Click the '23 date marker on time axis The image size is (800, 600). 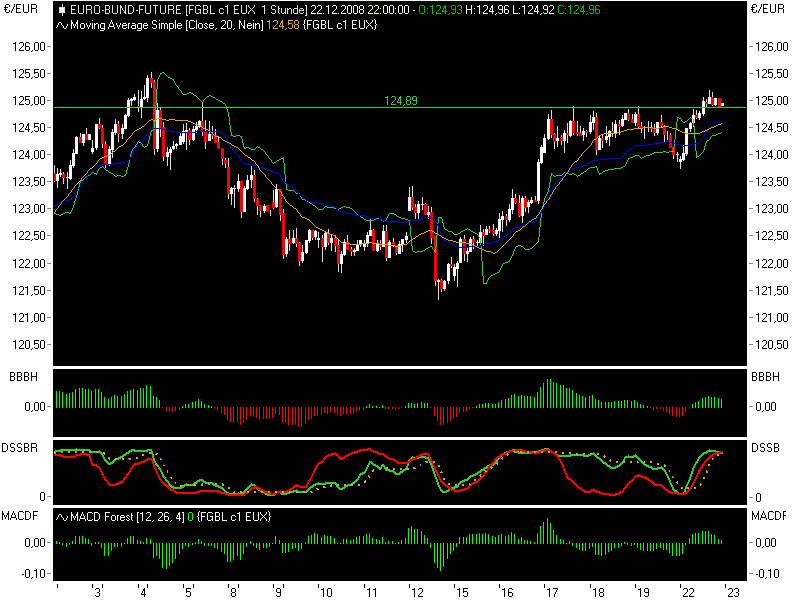[x=733, y=592]
